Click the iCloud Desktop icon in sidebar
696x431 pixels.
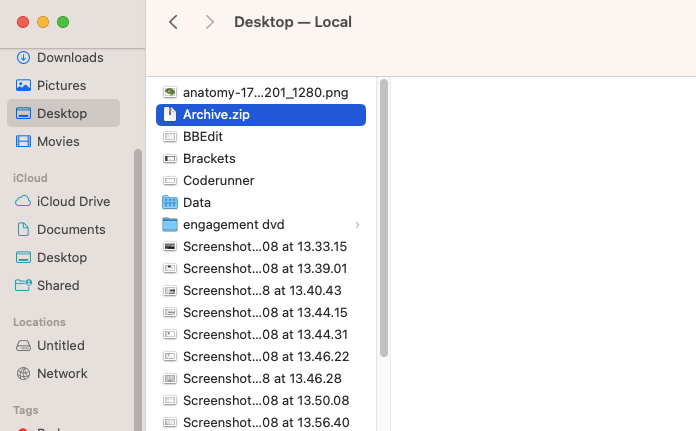[23, 257]
